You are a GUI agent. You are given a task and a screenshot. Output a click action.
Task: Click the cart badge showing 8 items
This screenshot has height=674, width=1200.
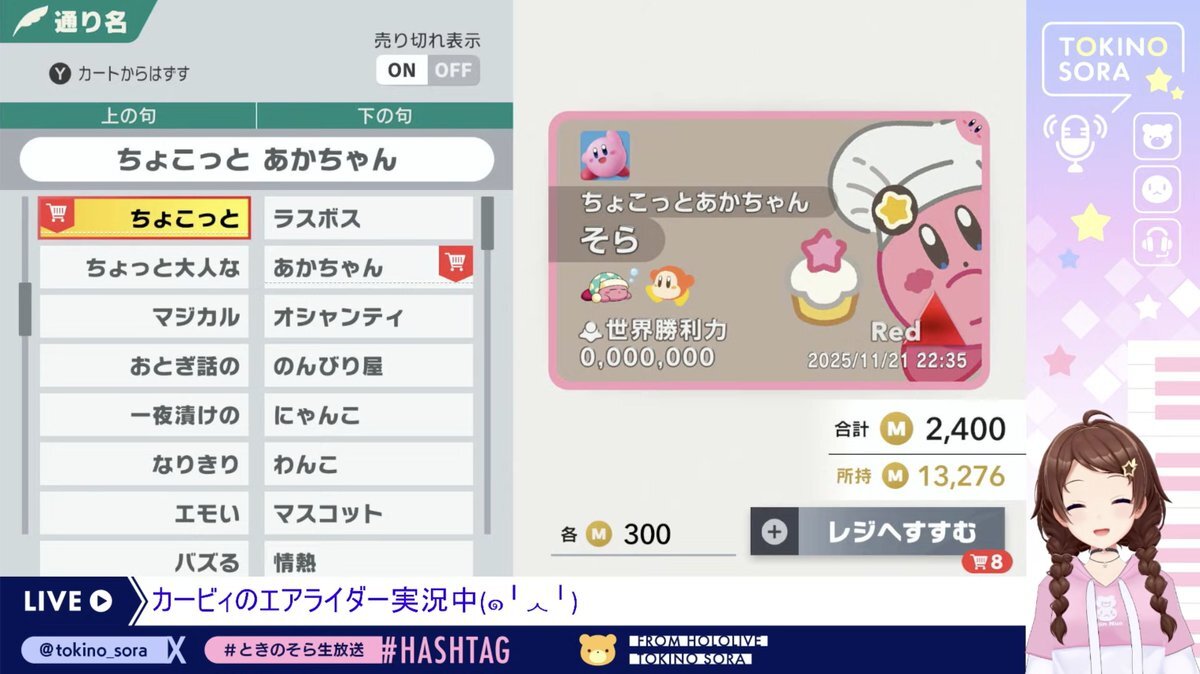point(987,561)
